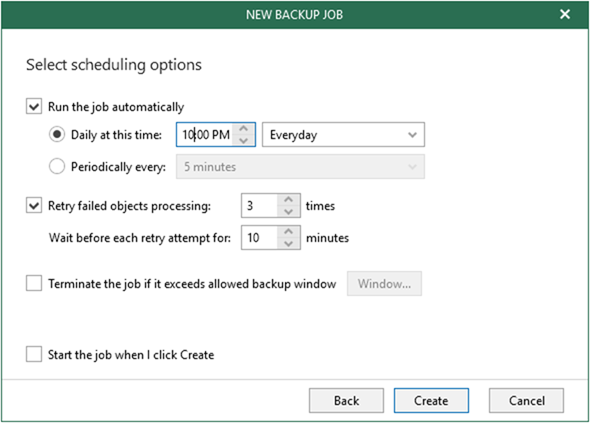Uncheck Retry failed objects processing
The width and height of the screenshot is (590, 423).
(34, 205)
